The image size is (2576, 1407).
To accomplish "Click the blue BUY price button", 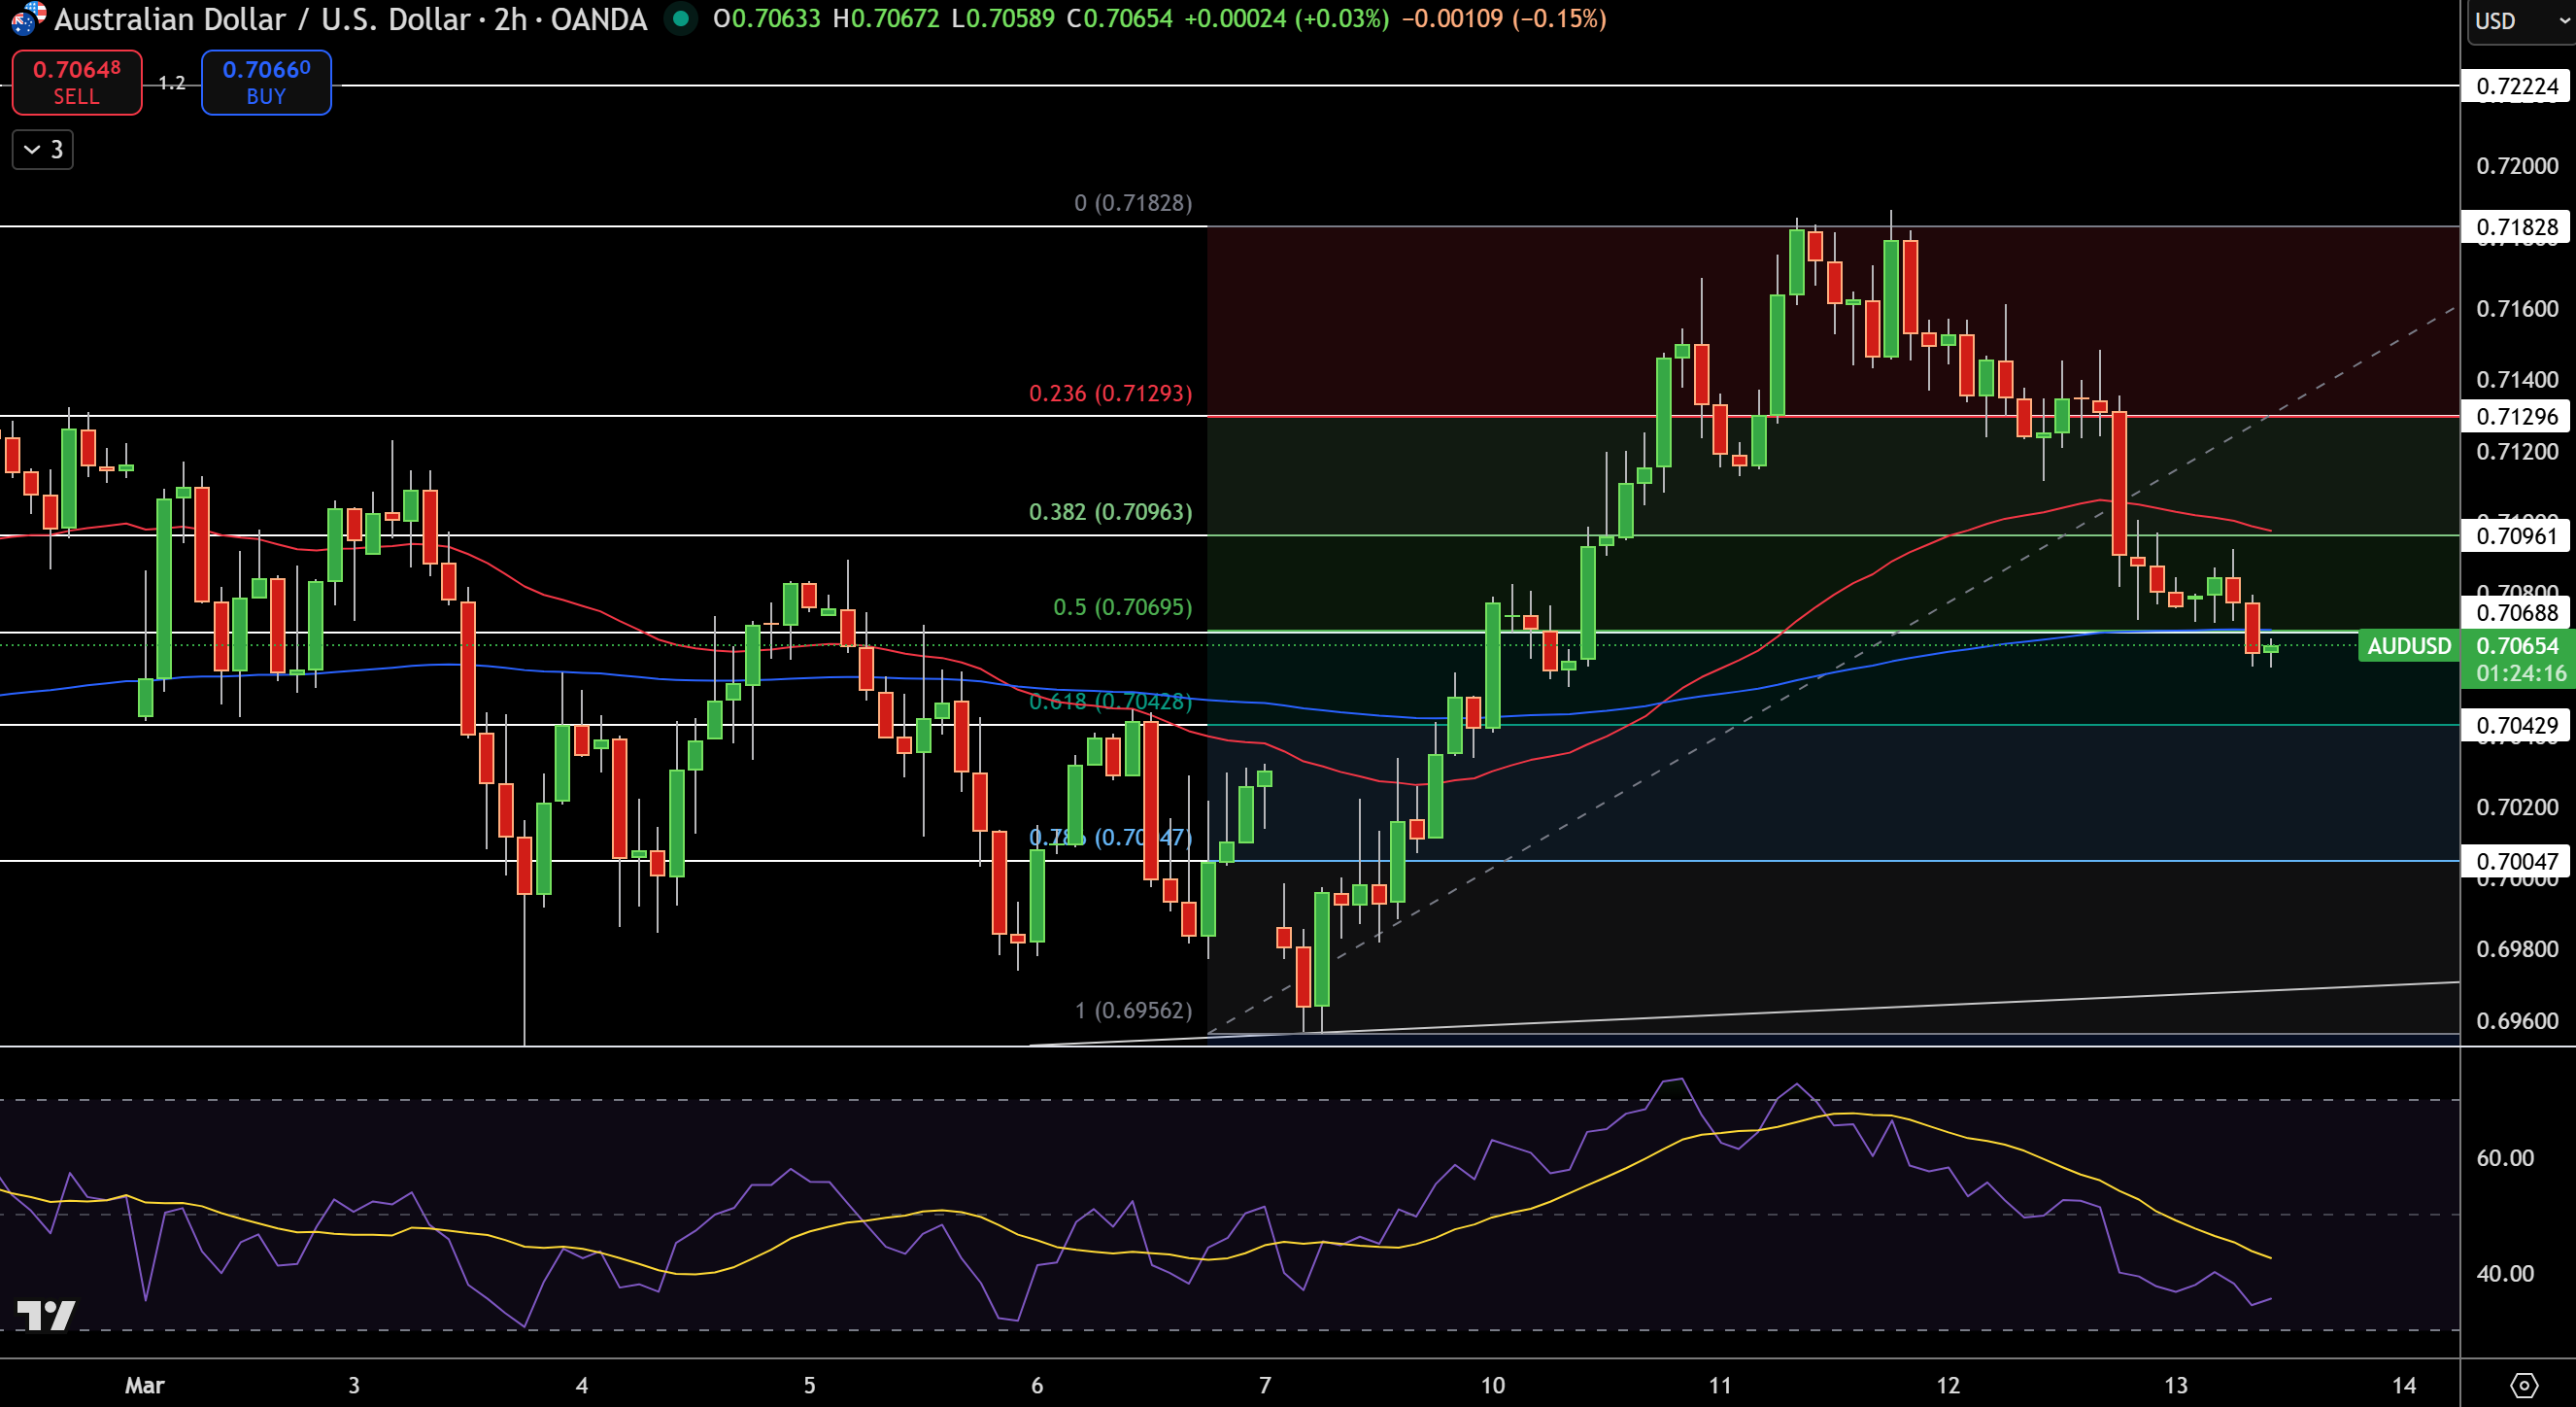I will click(x=266, y=83).
